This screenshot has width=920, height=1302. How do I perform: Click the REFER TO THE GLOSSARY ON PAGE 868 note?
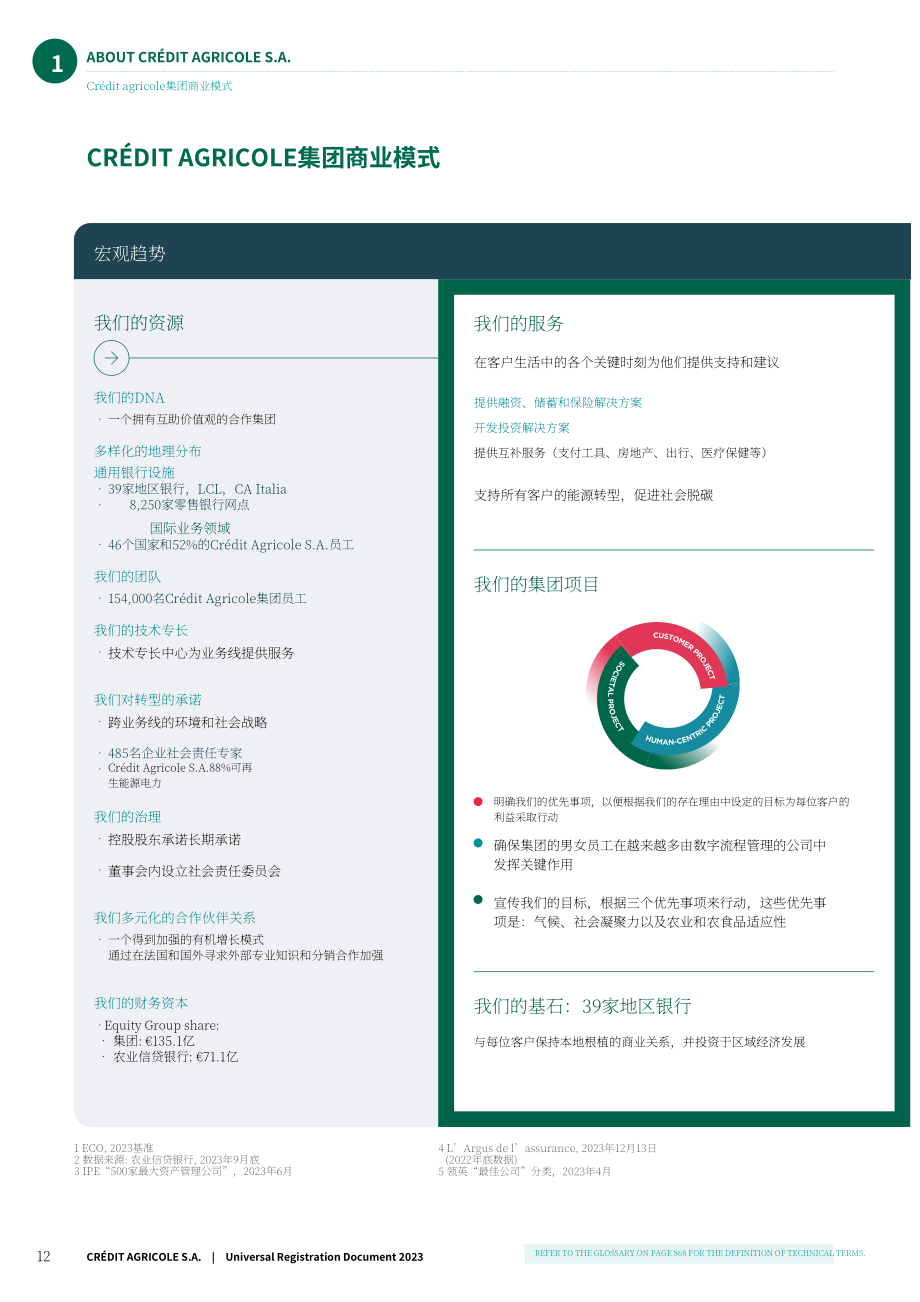click(700, 1253)
